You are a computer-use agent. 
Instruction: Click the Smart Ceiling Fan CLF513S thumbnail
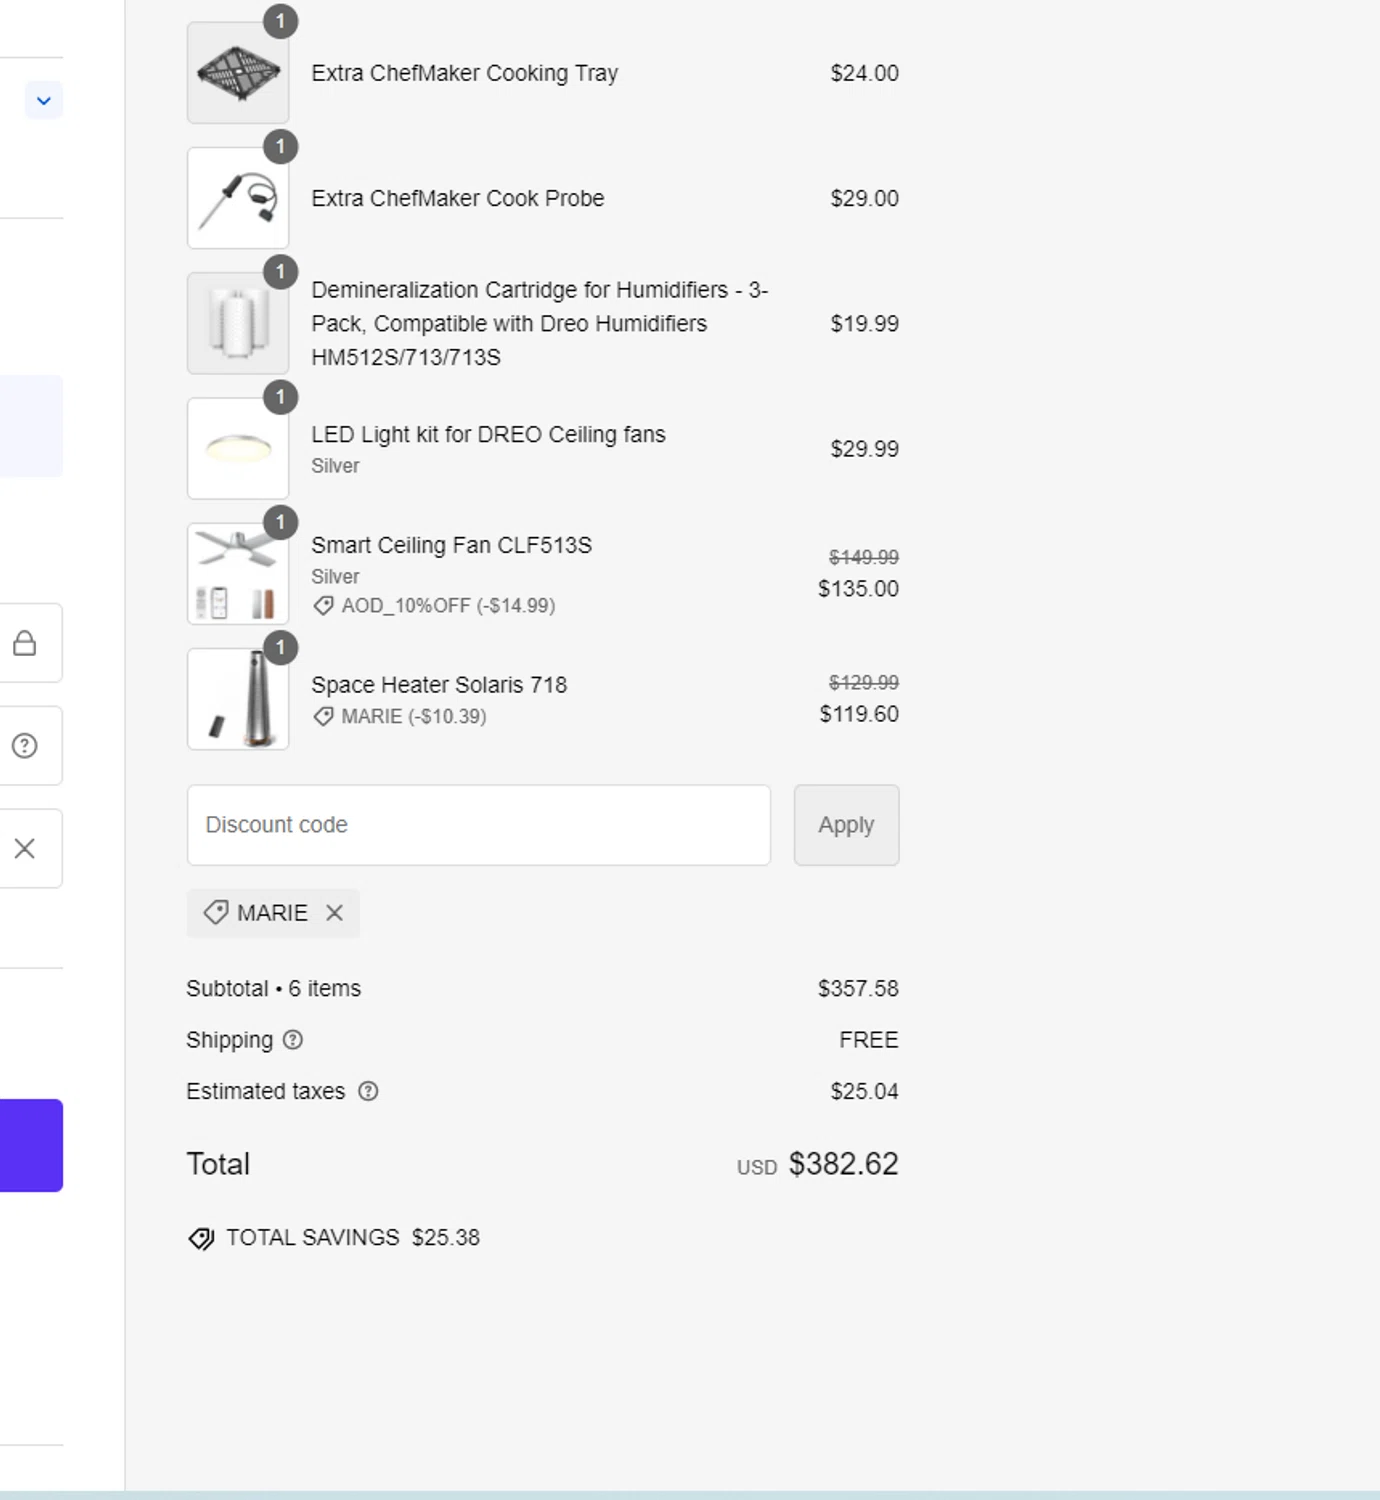coord(238,574)
